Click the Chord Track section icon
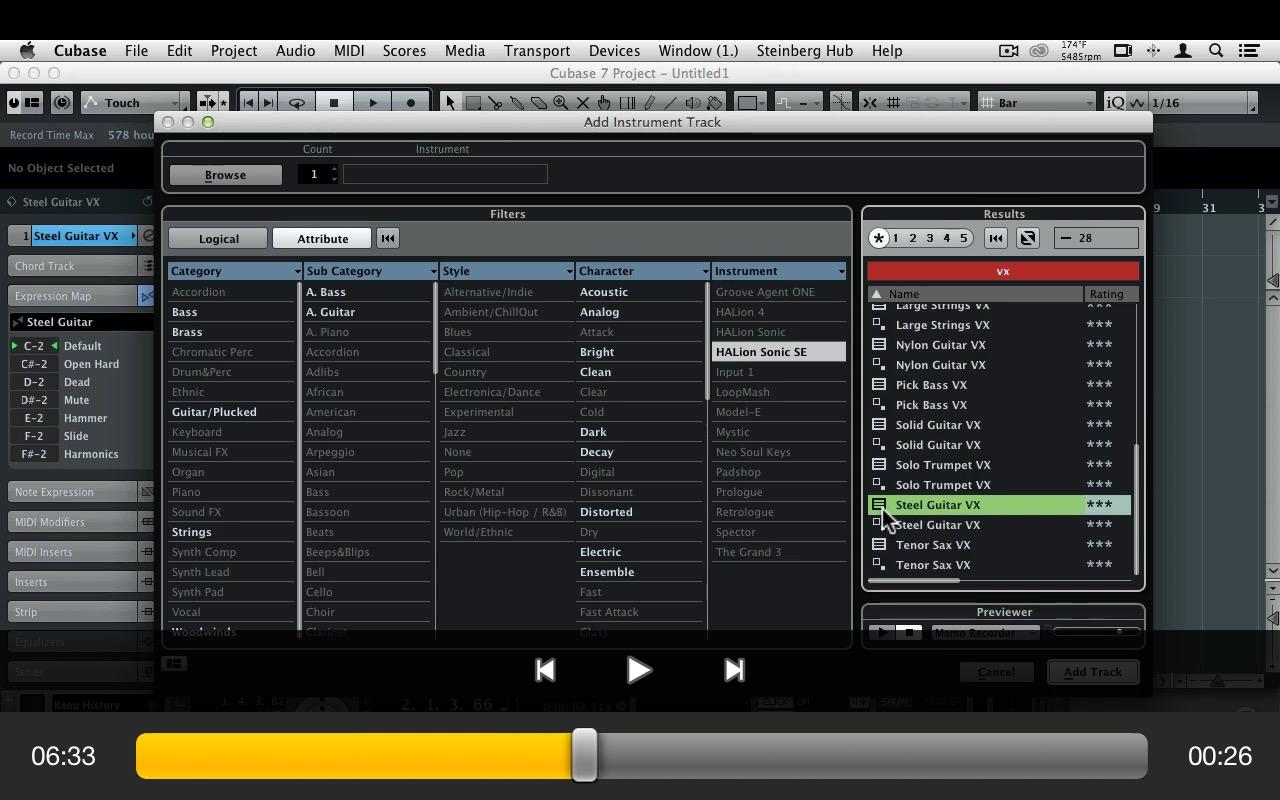Image resolution: width=1280 pixels, height=800 pixels. [x=147, y=266]
